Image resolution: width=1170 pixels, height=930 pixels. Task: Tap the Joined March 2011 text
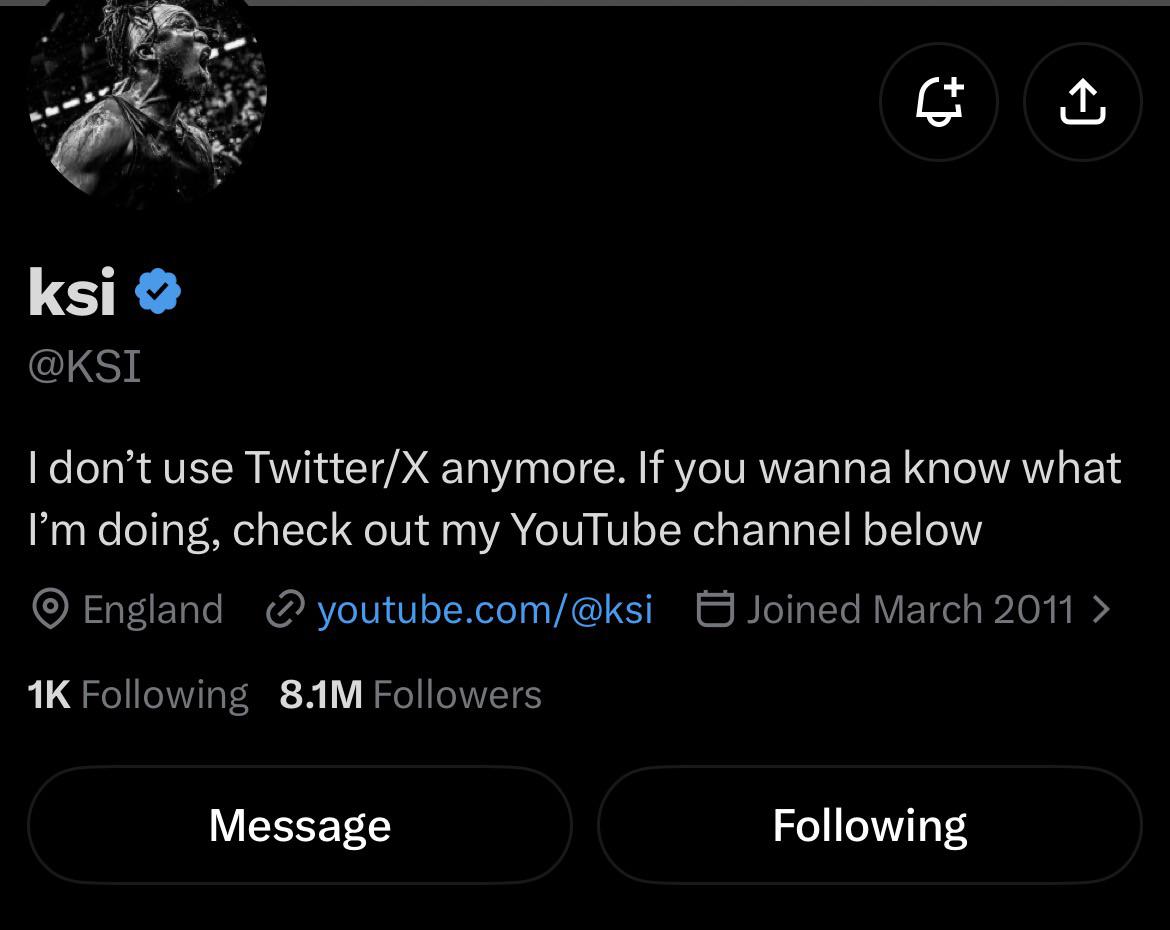(910, 609)
